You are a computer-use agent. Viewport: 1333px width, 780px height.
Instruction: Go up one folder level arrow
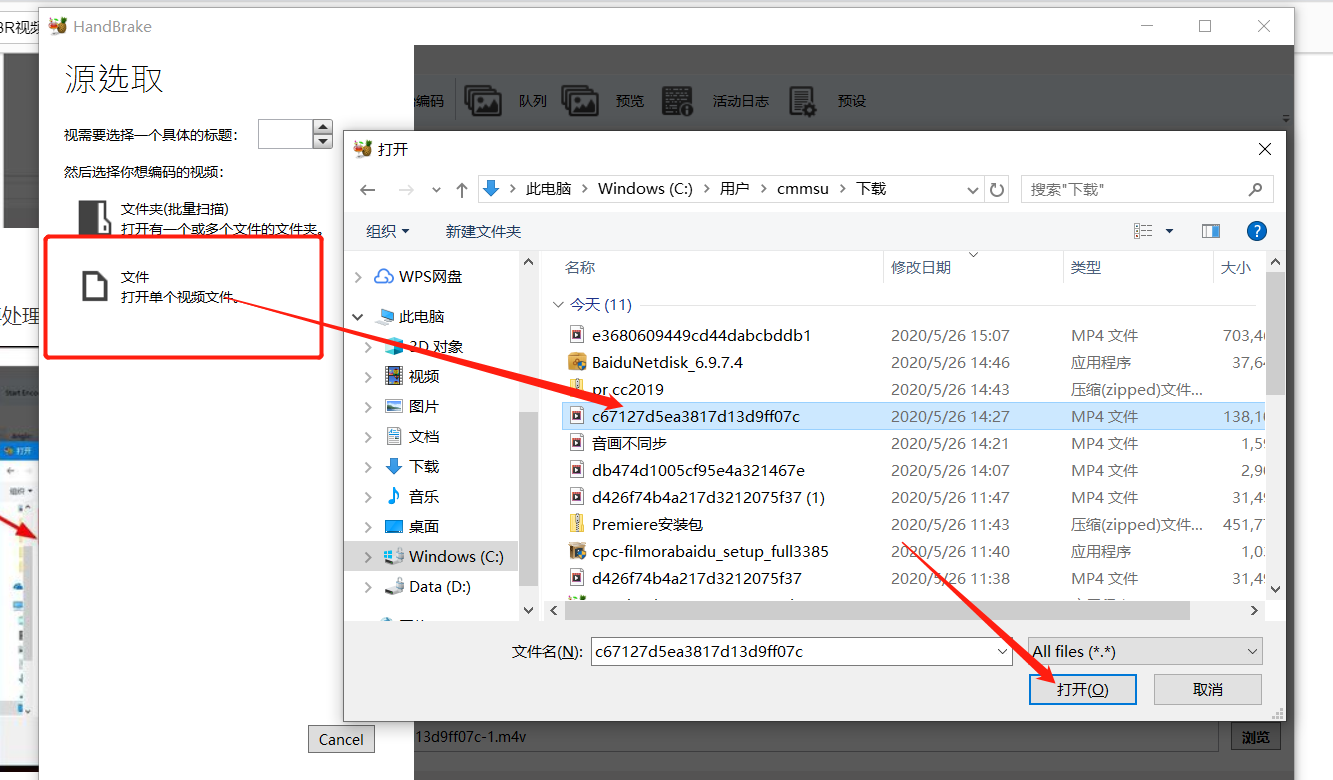pos(461,189)
